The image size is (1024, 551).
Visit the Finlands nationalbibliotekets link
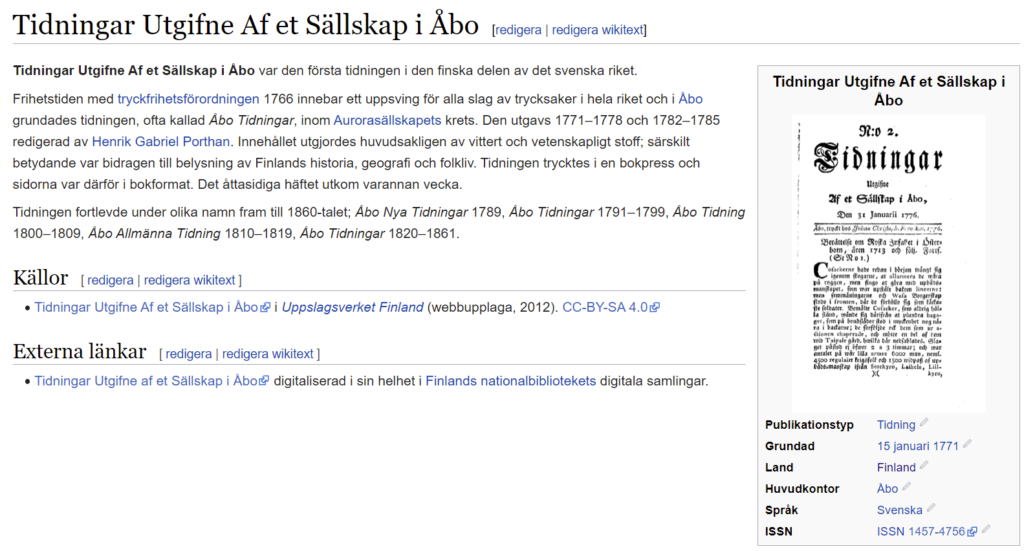click(x=510, y=381)
